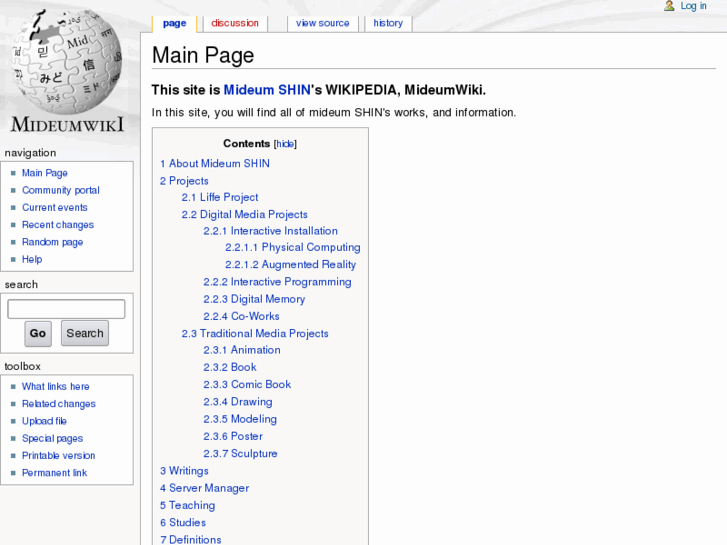This screenshot has width=727, height=545.
Task: Open What links here
Action: (x=56, y=387)
